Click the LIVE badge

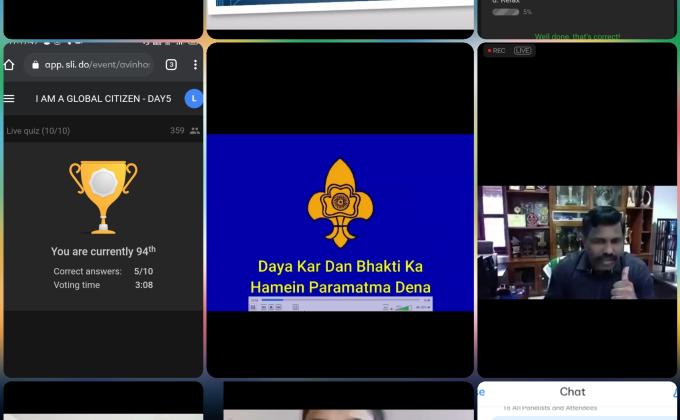coord(523,51)
